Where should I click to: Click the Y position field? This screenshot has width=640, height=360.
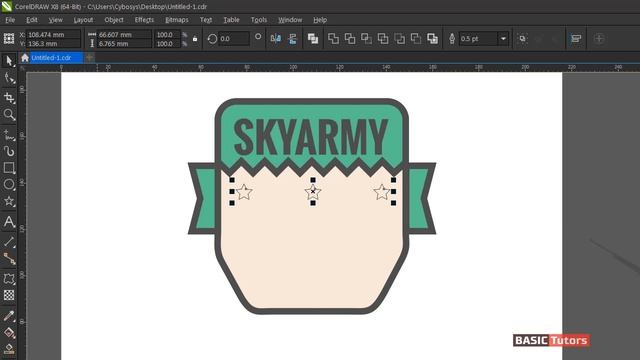(x=53, y=43)
